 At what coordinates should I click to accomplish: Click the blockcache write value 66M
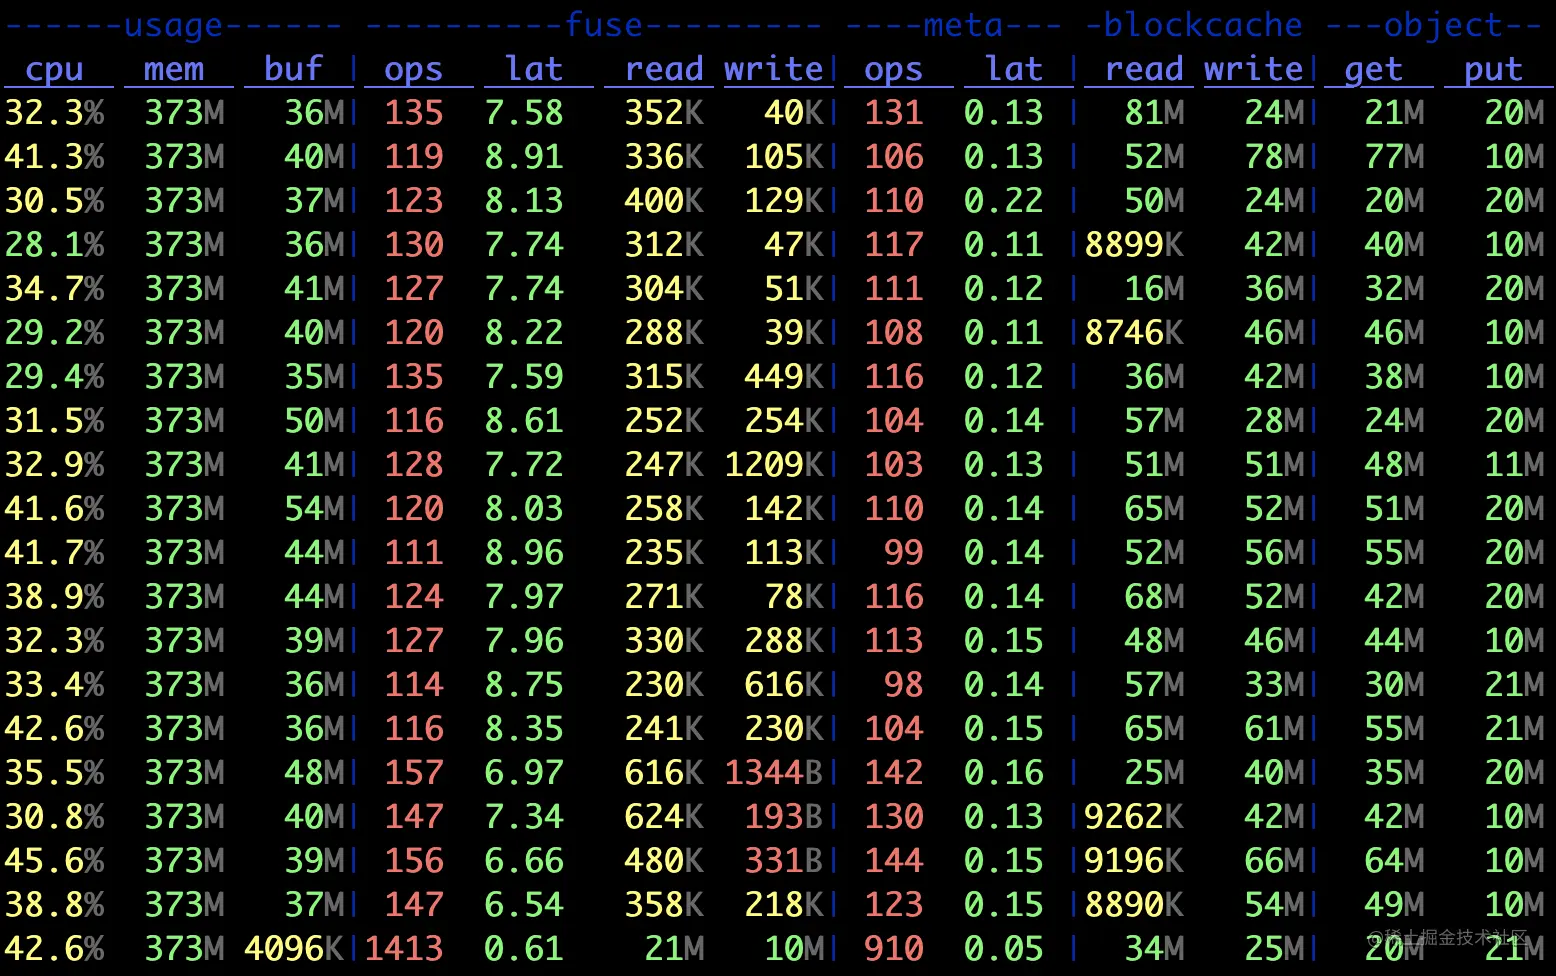[x=1274, y=861]
